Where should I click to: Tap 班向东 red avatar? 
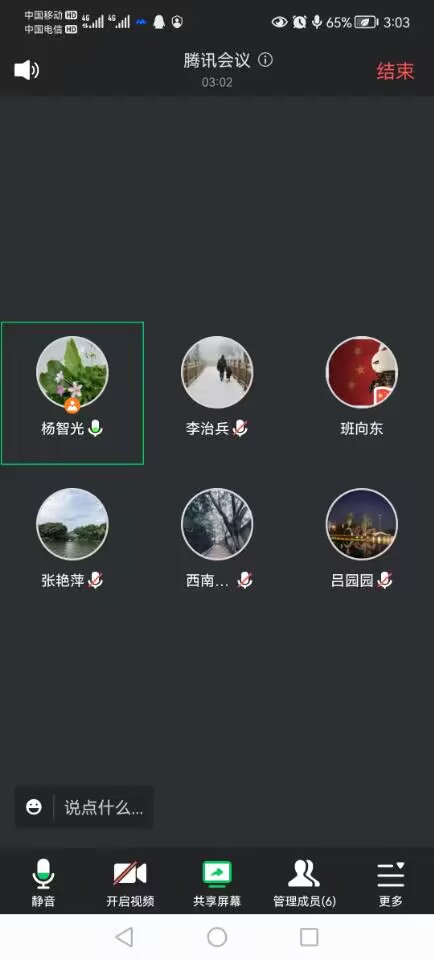(x=362, y=372)
